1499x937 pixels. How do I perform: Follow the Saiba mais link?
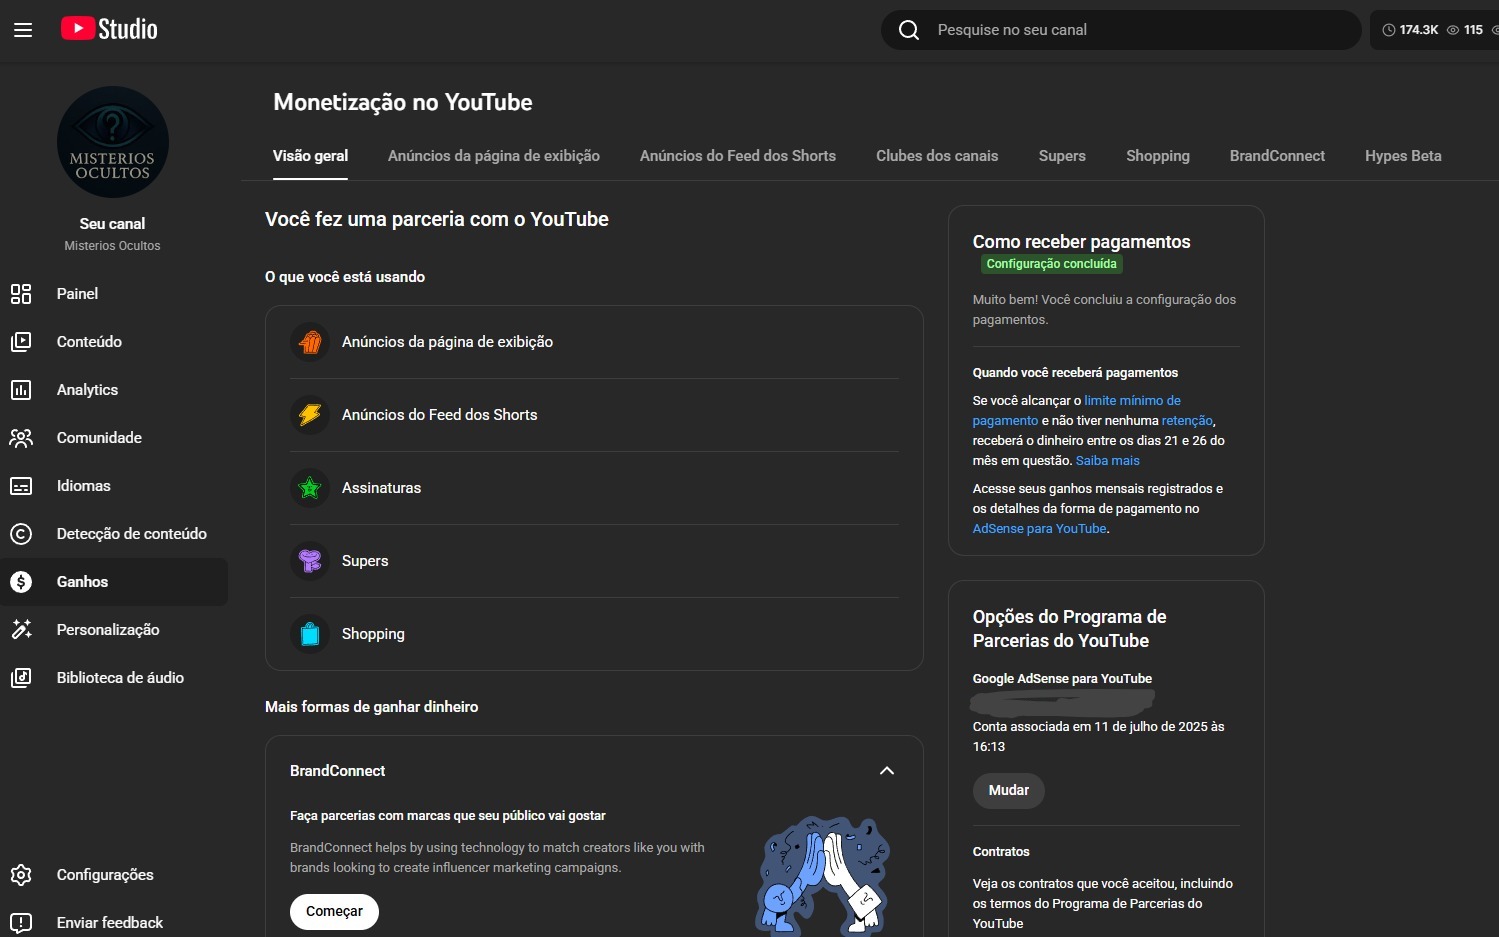coord(1107,461)
